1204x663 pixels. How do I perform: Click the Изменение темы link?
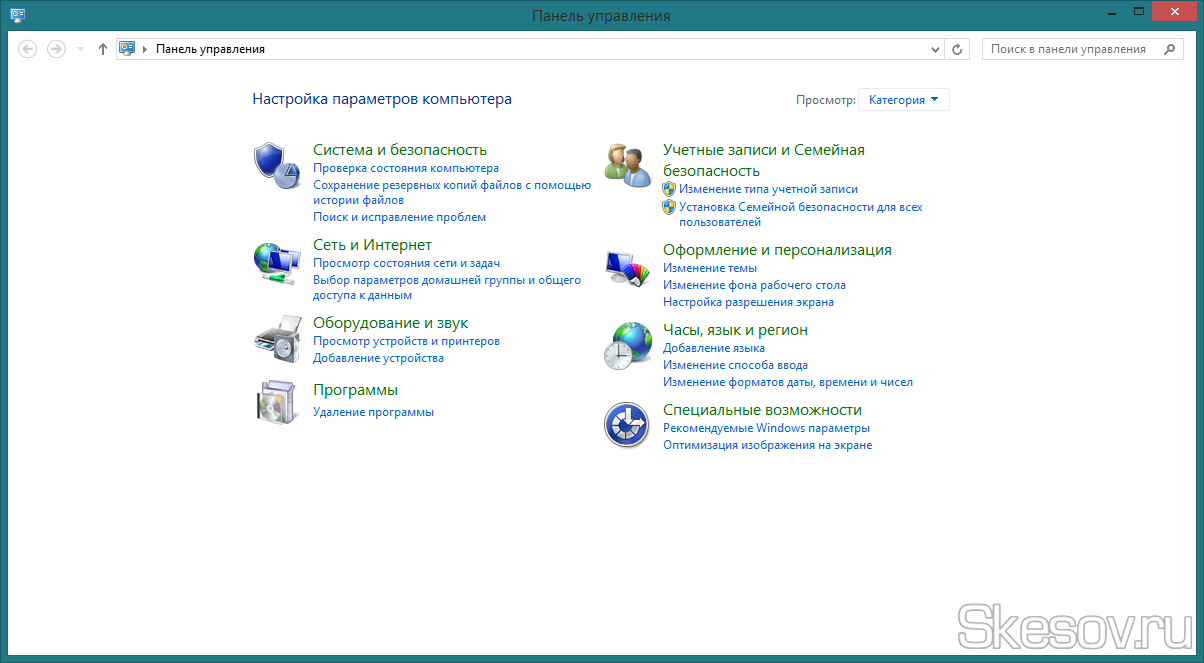709,268
